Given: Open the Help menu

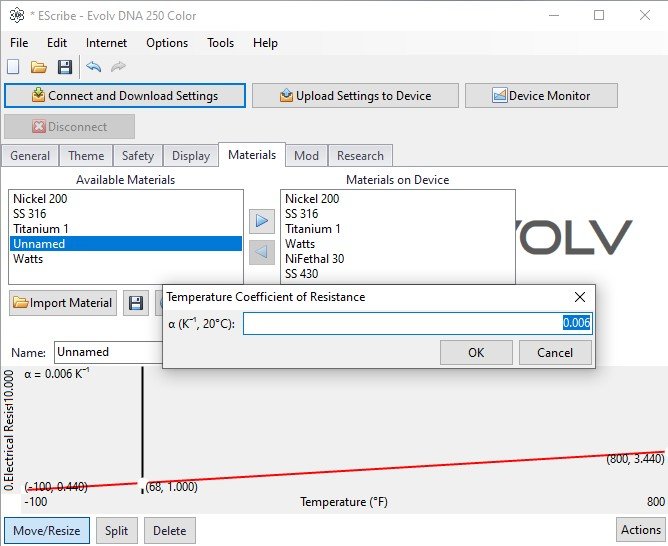Looking at the screenshot, I should click(265, 43).
